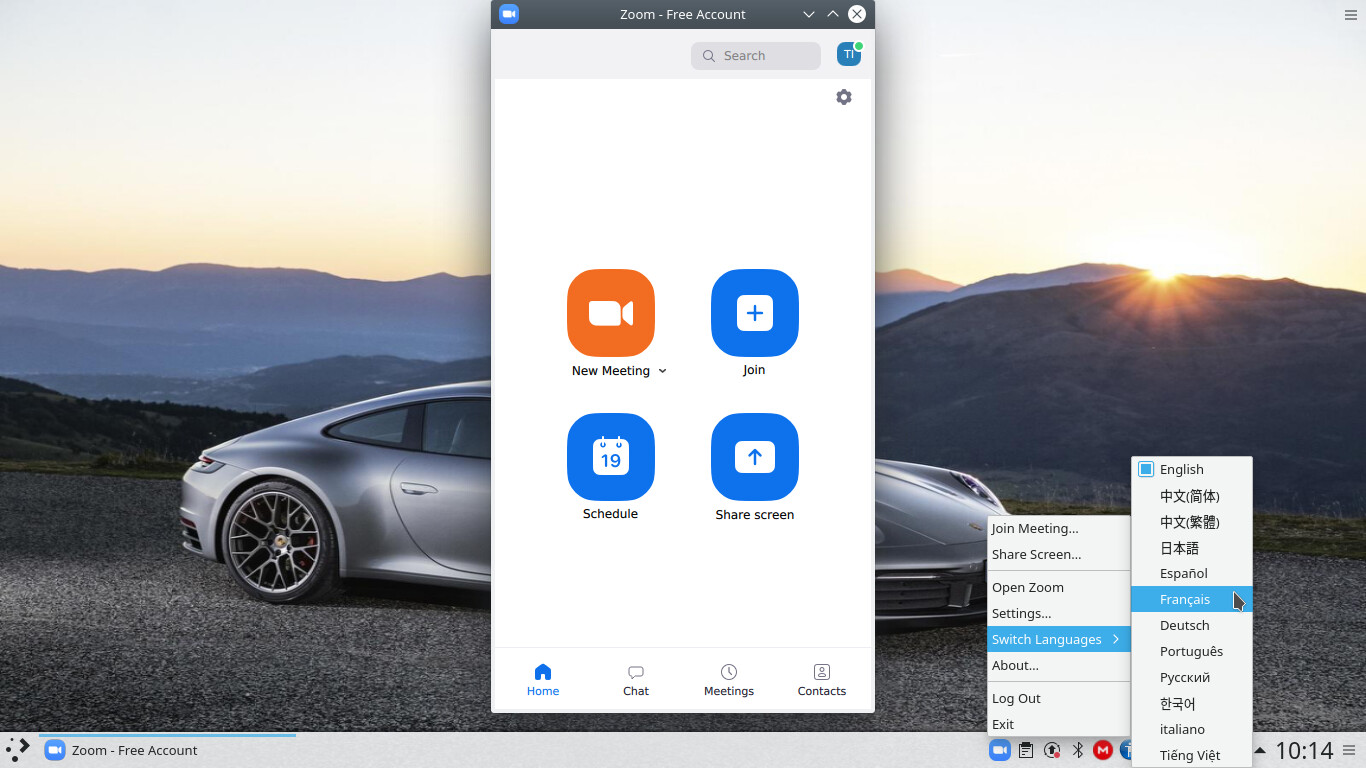The image size is (1366, 768).
Task: Select 日本語 language
Action: click(1191, 548)
